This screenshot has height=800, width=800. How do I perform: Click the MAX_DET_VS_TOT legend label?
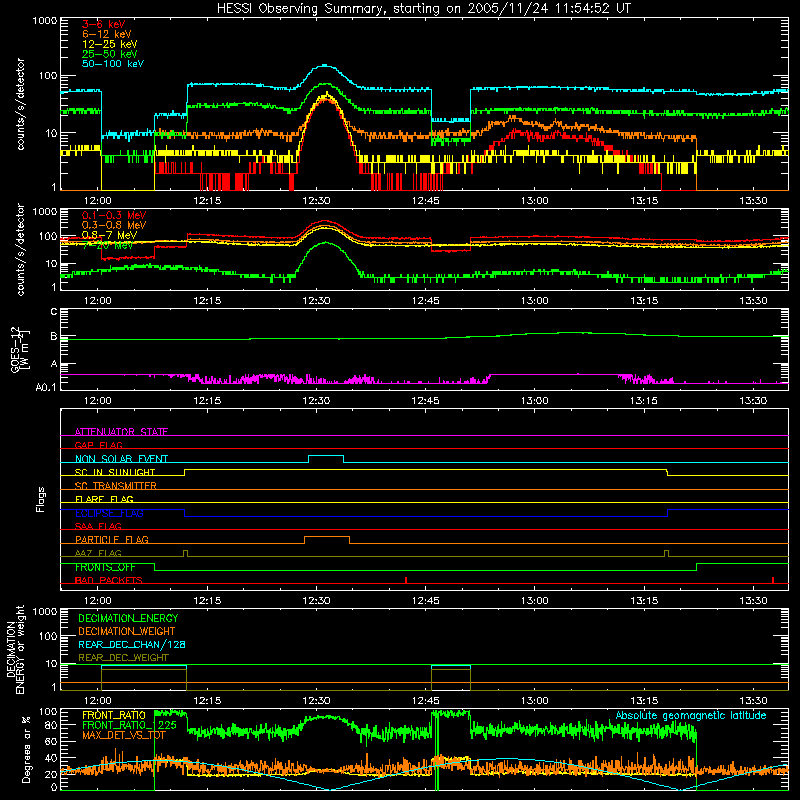[x=123, y=735]
